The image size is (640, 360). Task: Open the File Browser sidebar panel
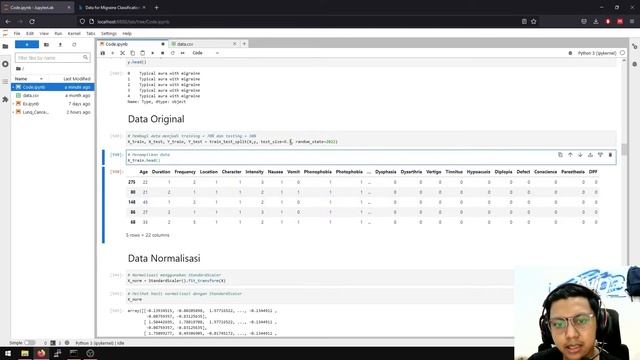[5, 47]
